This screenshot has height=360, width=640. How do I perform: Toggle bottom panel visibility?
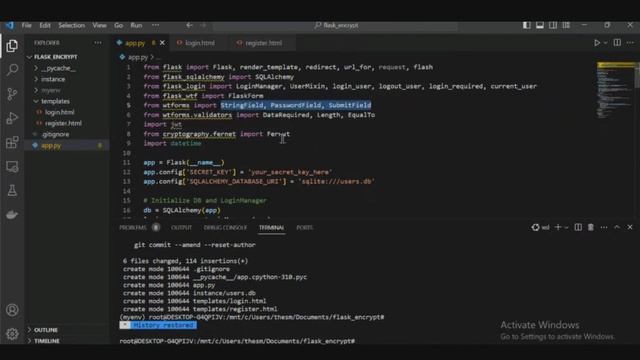(540, 25)
